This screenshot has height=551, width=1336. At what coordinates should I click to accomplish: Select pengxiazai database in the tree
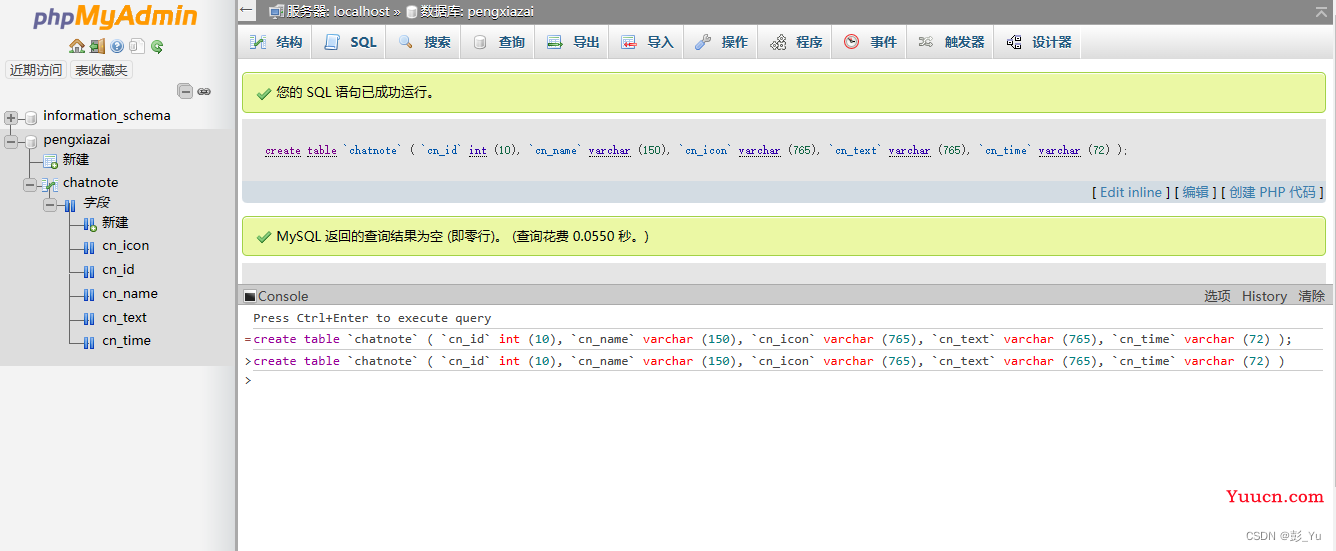point(77,140)
